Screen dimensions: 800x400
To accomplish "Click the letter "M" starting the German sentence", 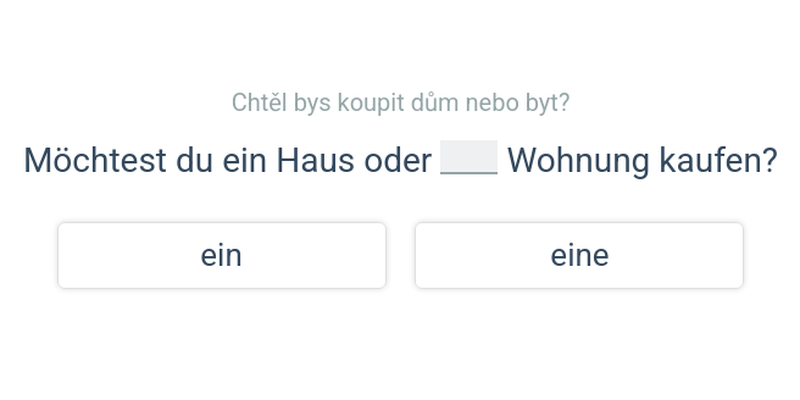I will pyautogui.click(x=38, y=160).
